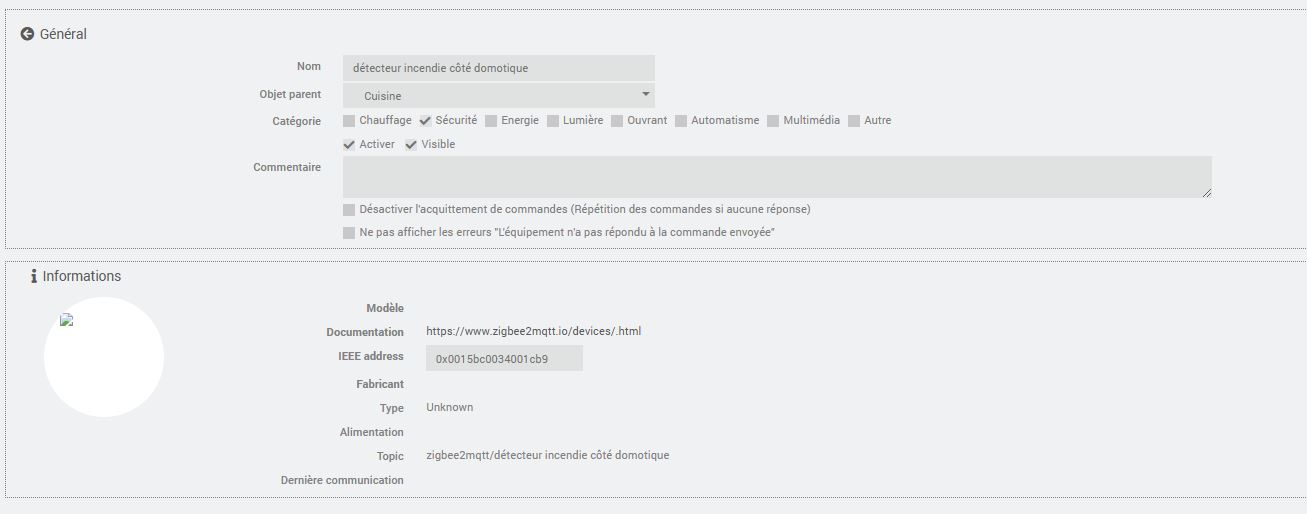
Task: Click the Général back arrow icon
Action: [27, 34]
